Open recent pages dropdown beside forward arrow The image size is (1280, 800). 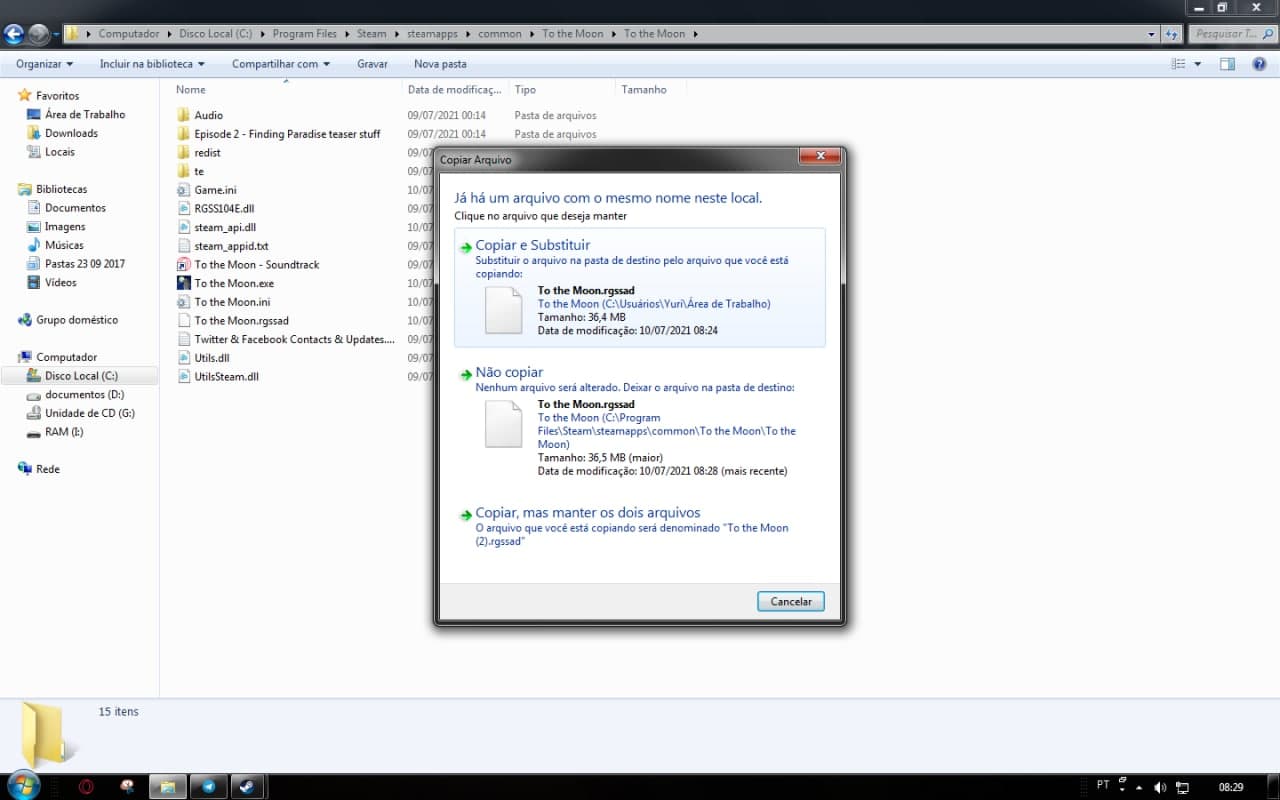point(55,34)
